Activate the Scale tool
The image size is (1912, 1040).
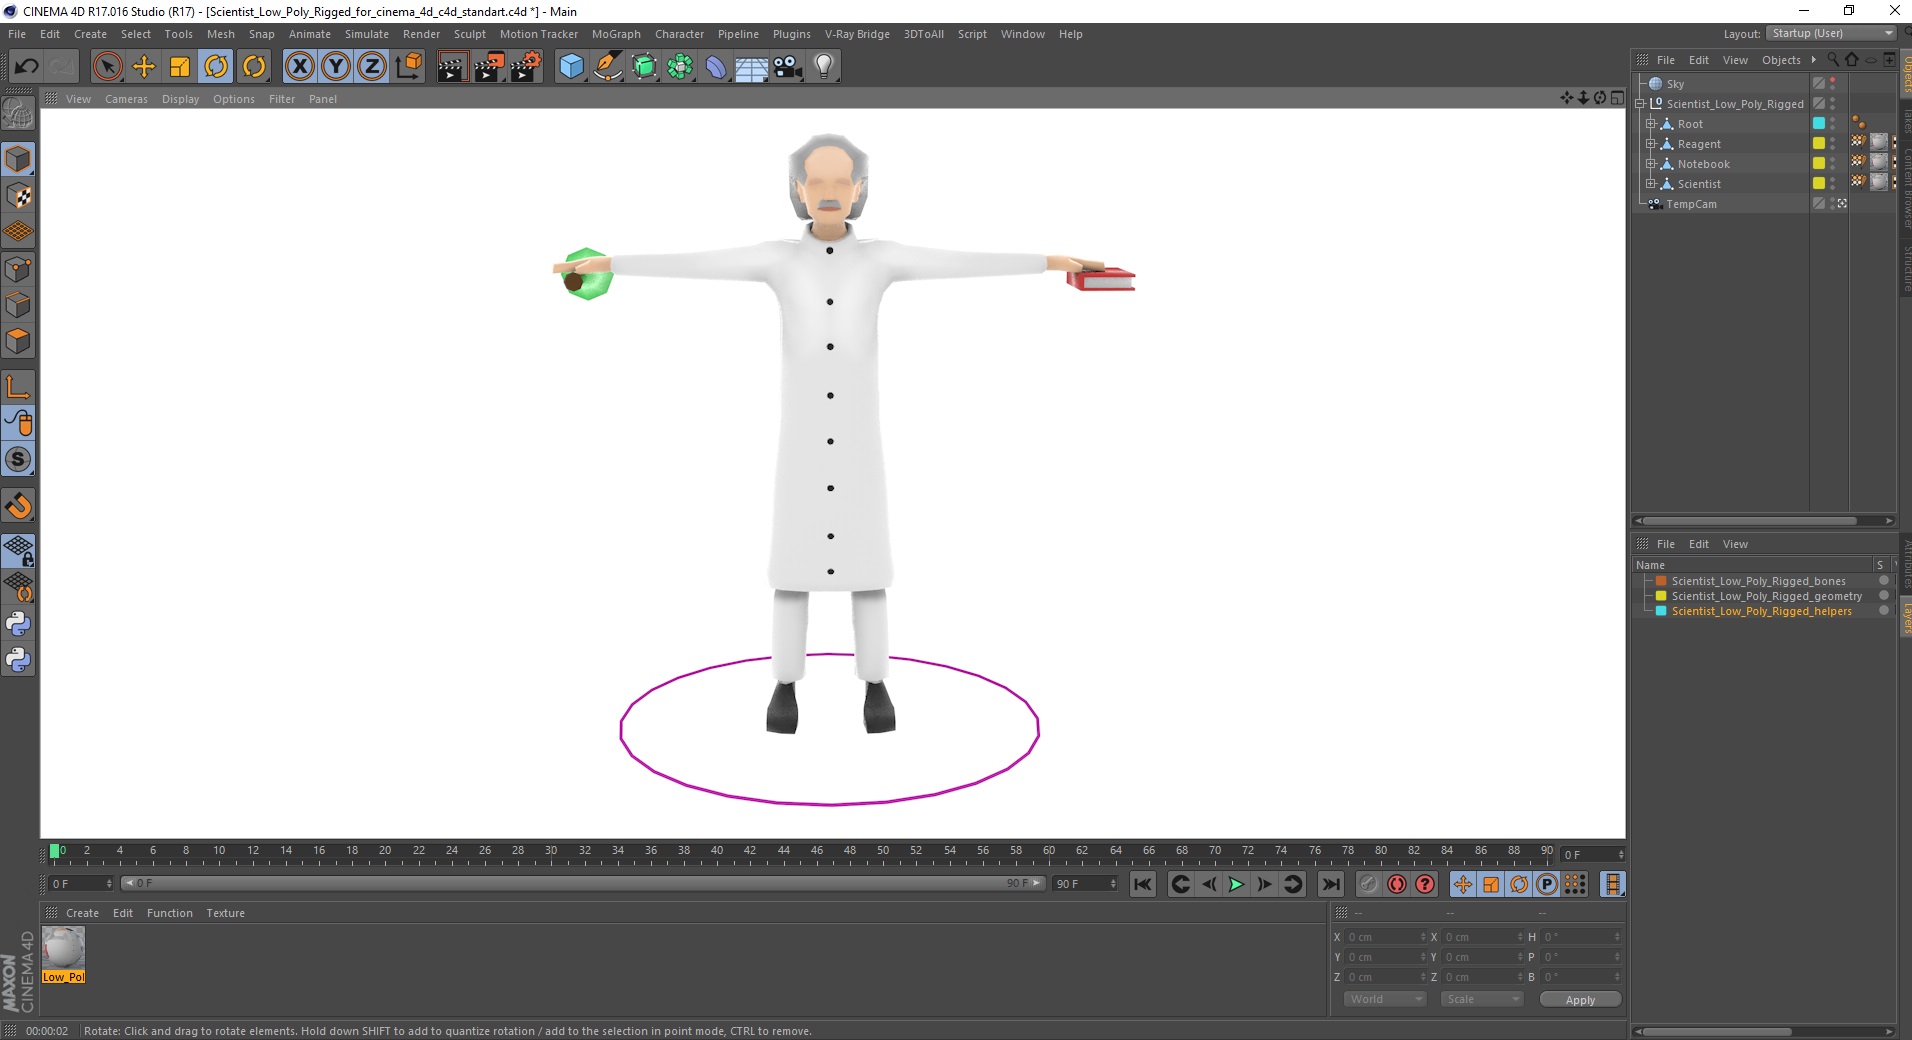(x=180, y=67)
